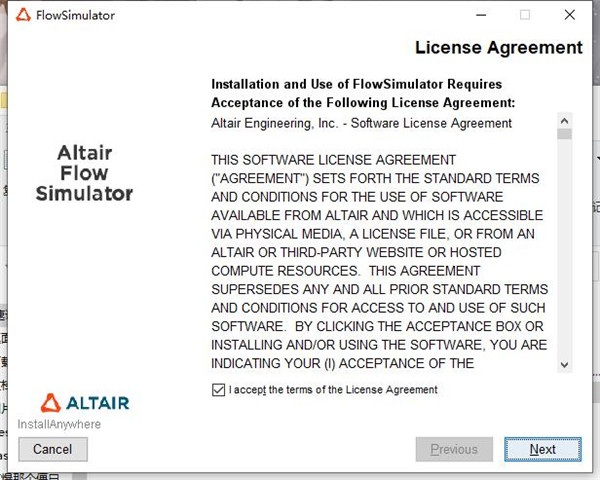This screenshot has height=480, width=600.
Task: Click the 'Altair Flow Simulator' side title
Action: (85, 173)
